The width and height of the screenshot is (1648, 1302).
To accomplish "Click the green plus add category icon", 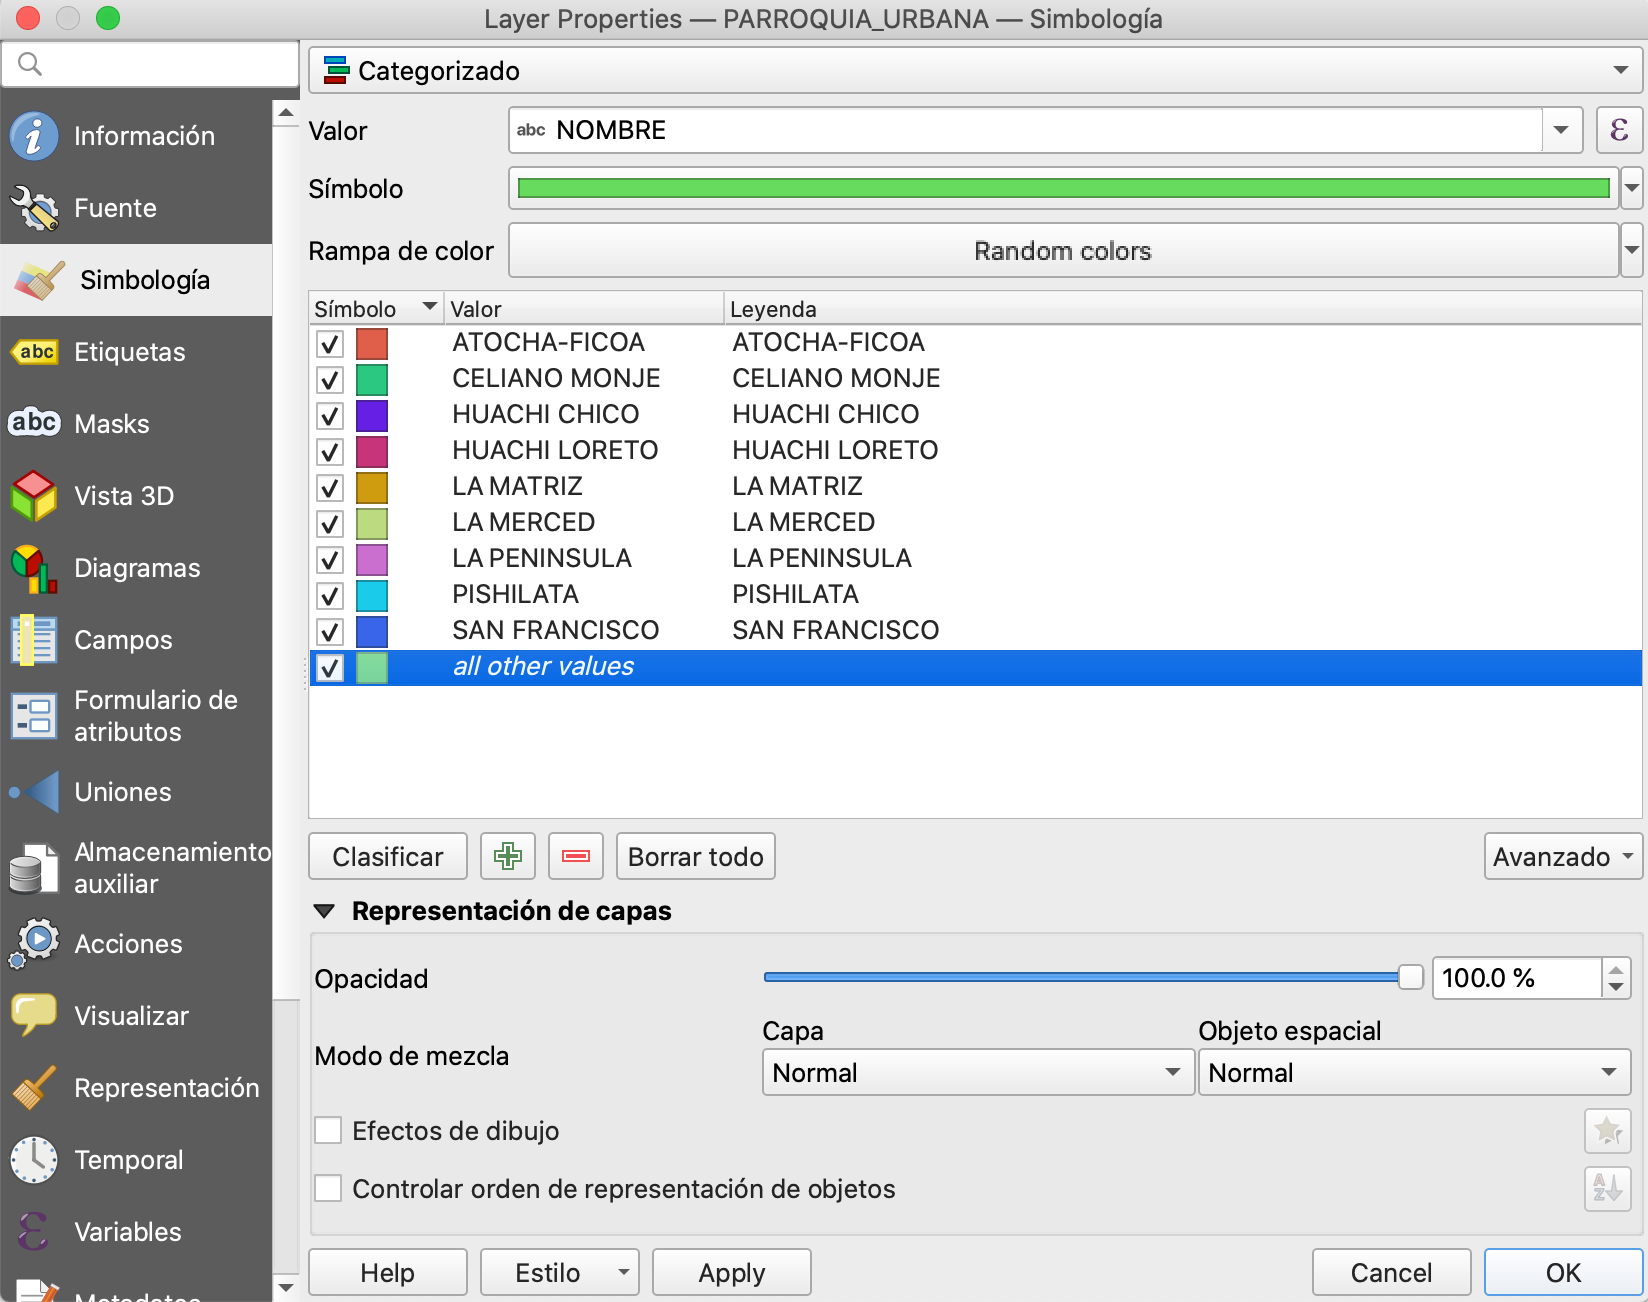I will [x=508, y=856].
